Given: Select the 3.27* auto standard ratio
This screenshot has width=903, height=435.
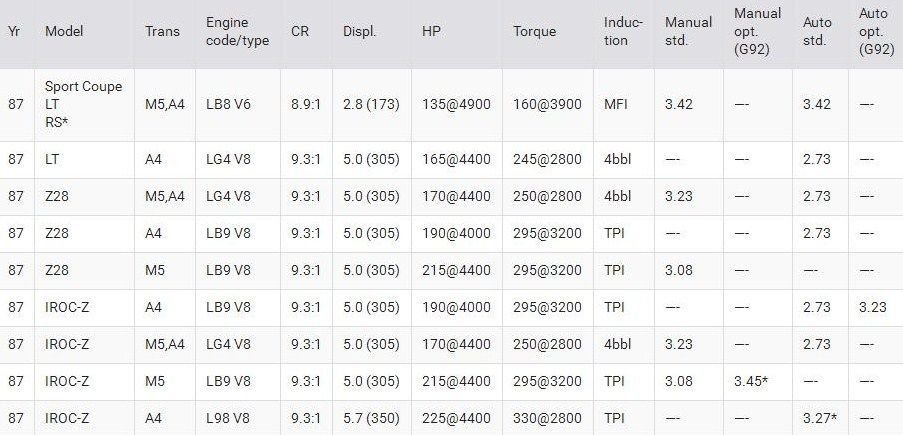Looking at the screenshot, I should (820, 418).
